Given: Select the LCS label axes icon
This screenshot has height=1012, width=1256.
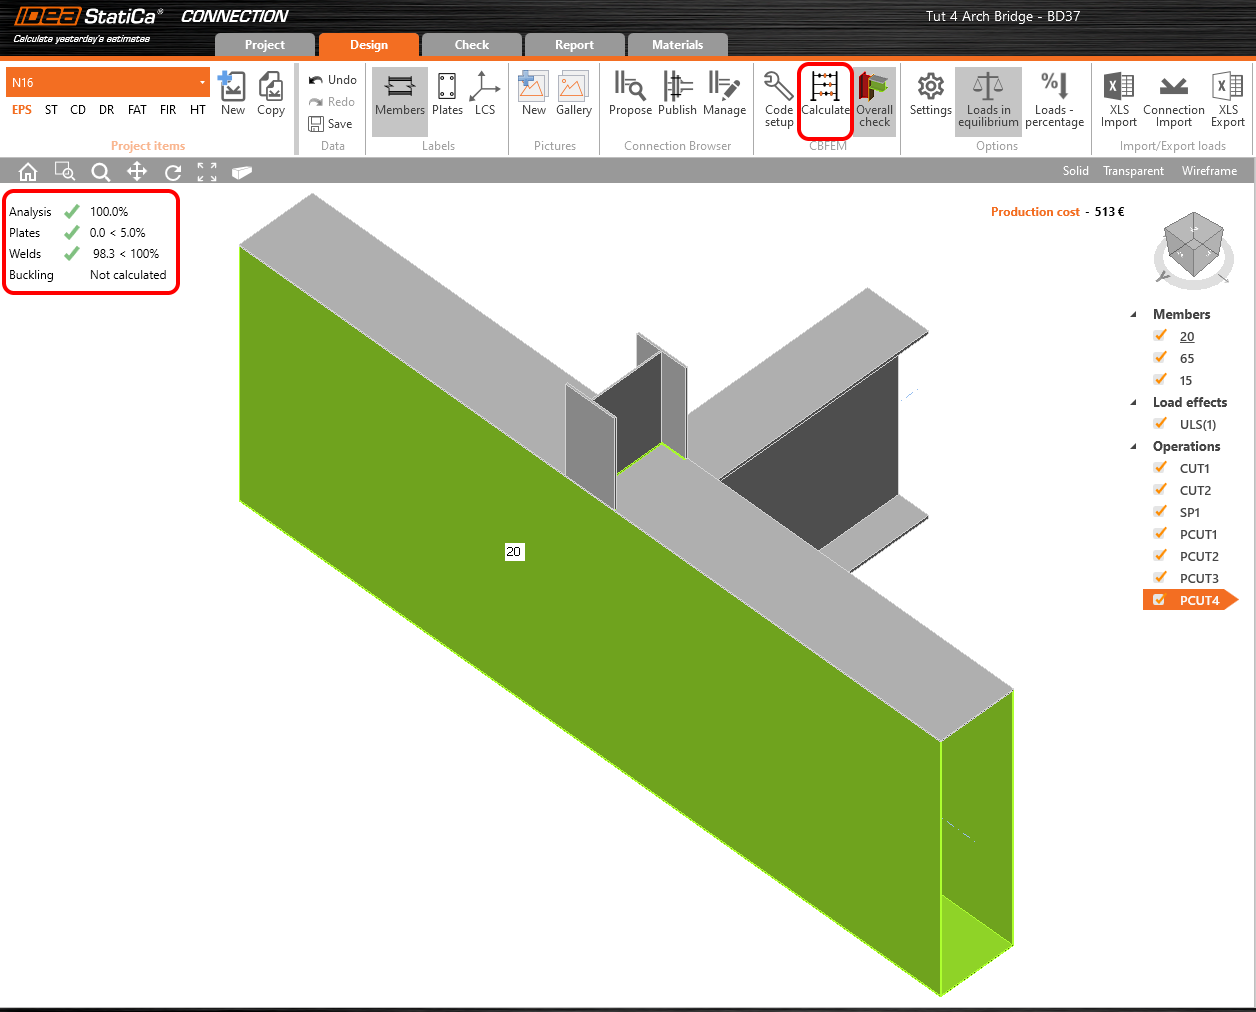Looking at the screenshot, I should [485, 94].
